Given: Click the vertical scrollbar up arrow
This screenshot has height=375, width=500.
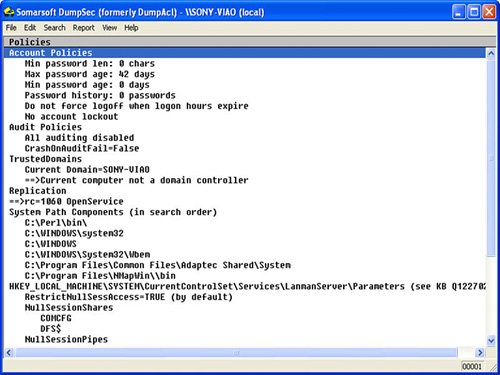Looking at the screenshot, I should (491, 53).
